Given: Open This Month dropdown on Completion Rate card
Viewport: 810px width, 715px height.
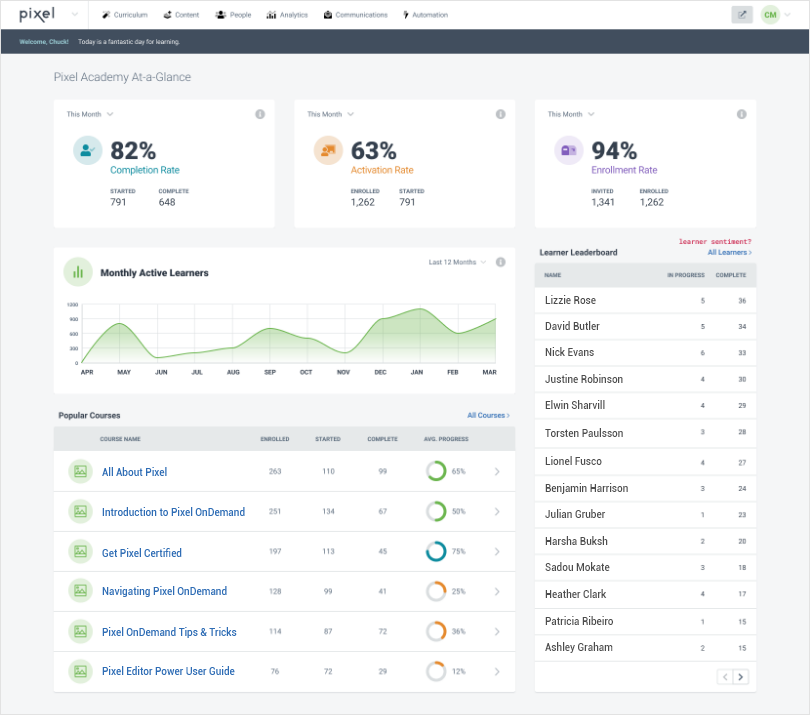Looking at the screenshot, I should pos(90,114).
